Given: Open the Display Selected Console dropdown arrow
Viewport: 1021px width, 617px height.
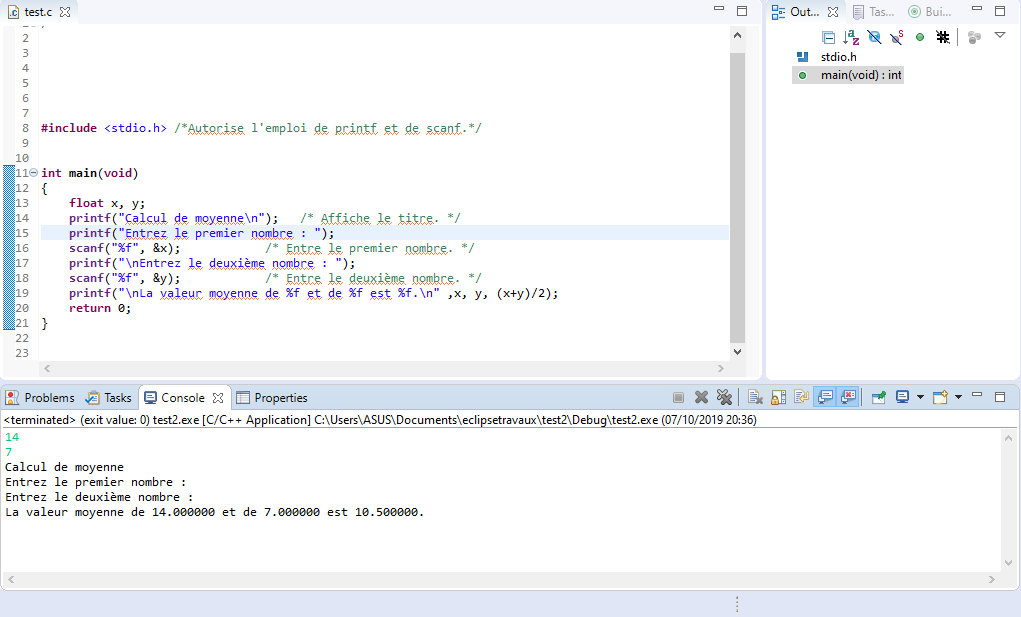Looking at the screenshot, I should [920, 397].
